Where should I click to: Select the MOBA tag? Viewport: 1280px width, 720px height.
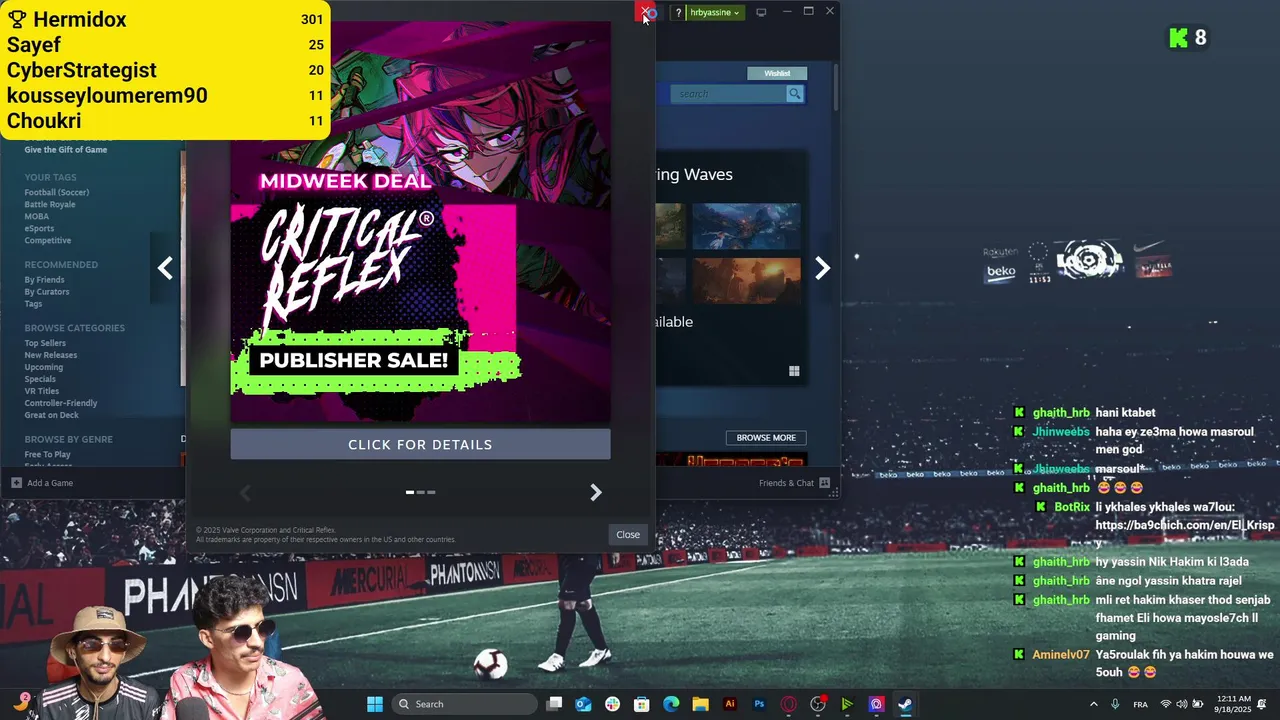tap(37, 216)
